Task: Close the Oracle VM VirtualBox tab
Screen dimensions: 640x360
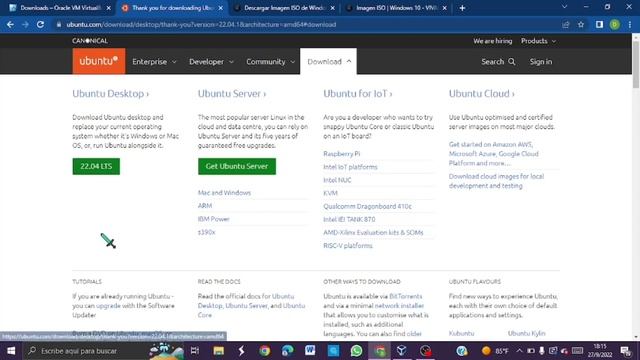Action: [x=109, y=8]
